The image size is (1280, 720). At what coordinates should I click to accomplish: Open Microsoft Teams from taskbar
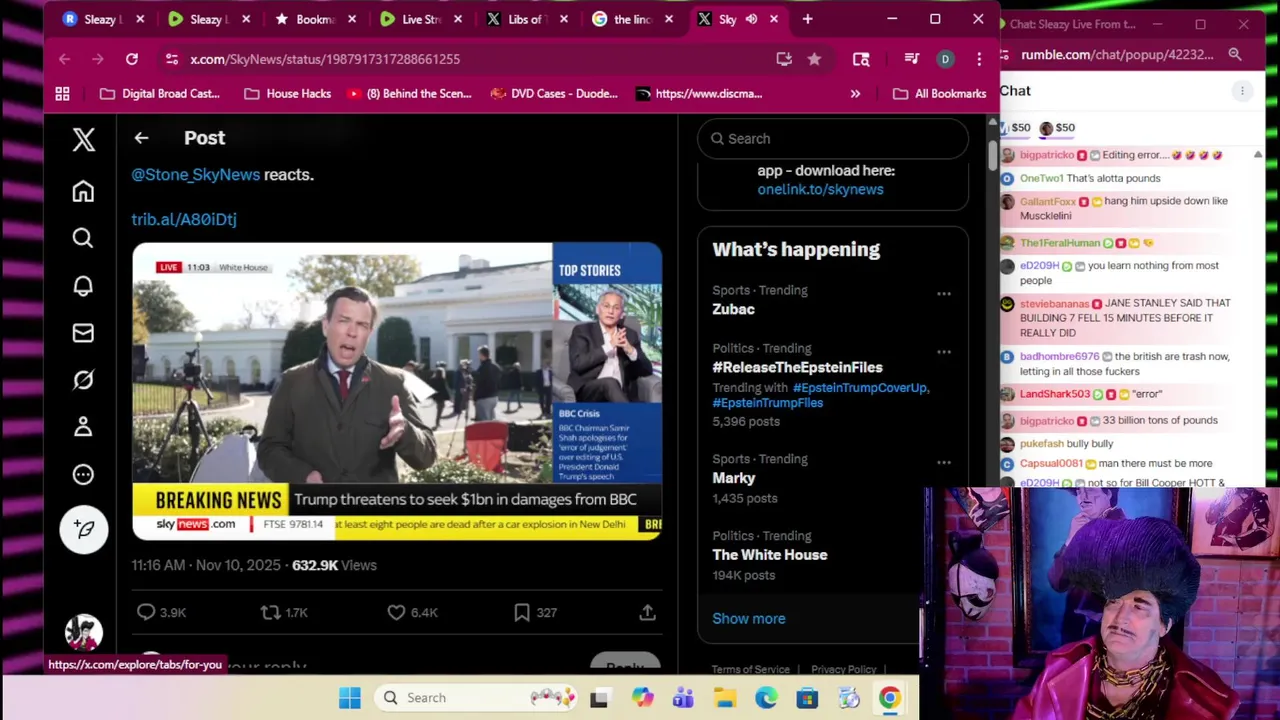[x=683, y=698]
